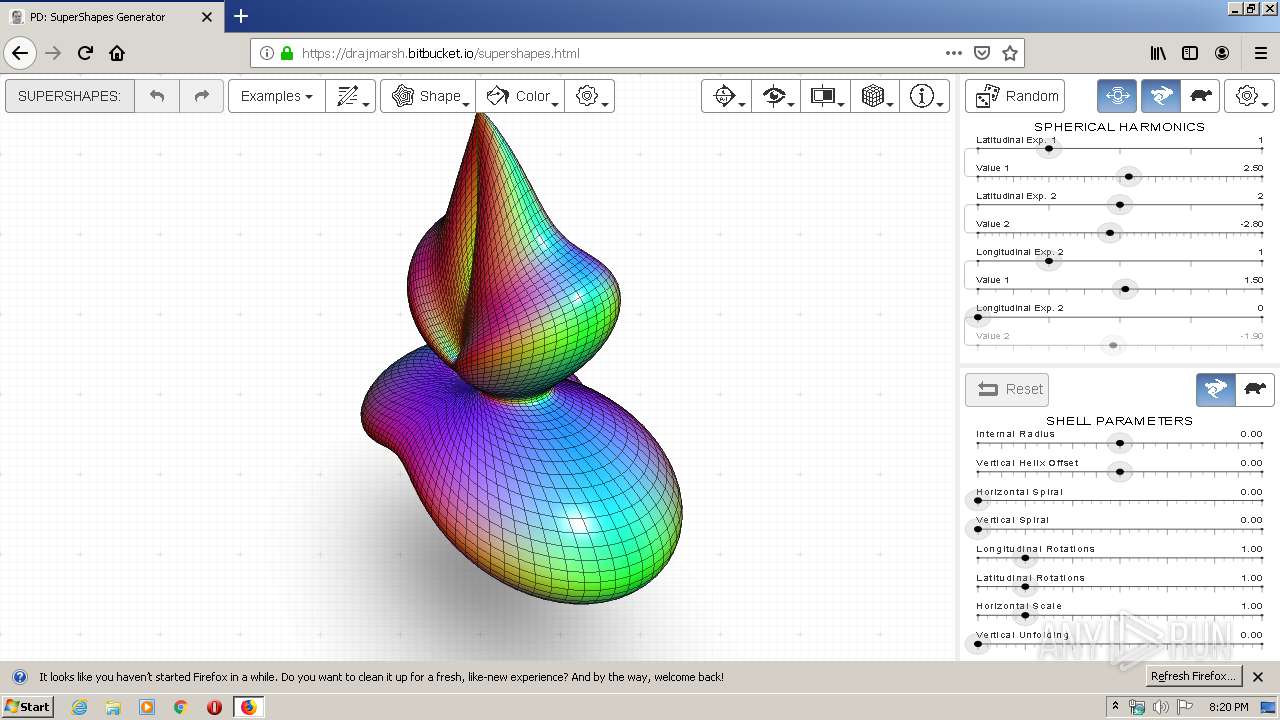Dismiss the Firefox notification bar

tap(1258, 677)
